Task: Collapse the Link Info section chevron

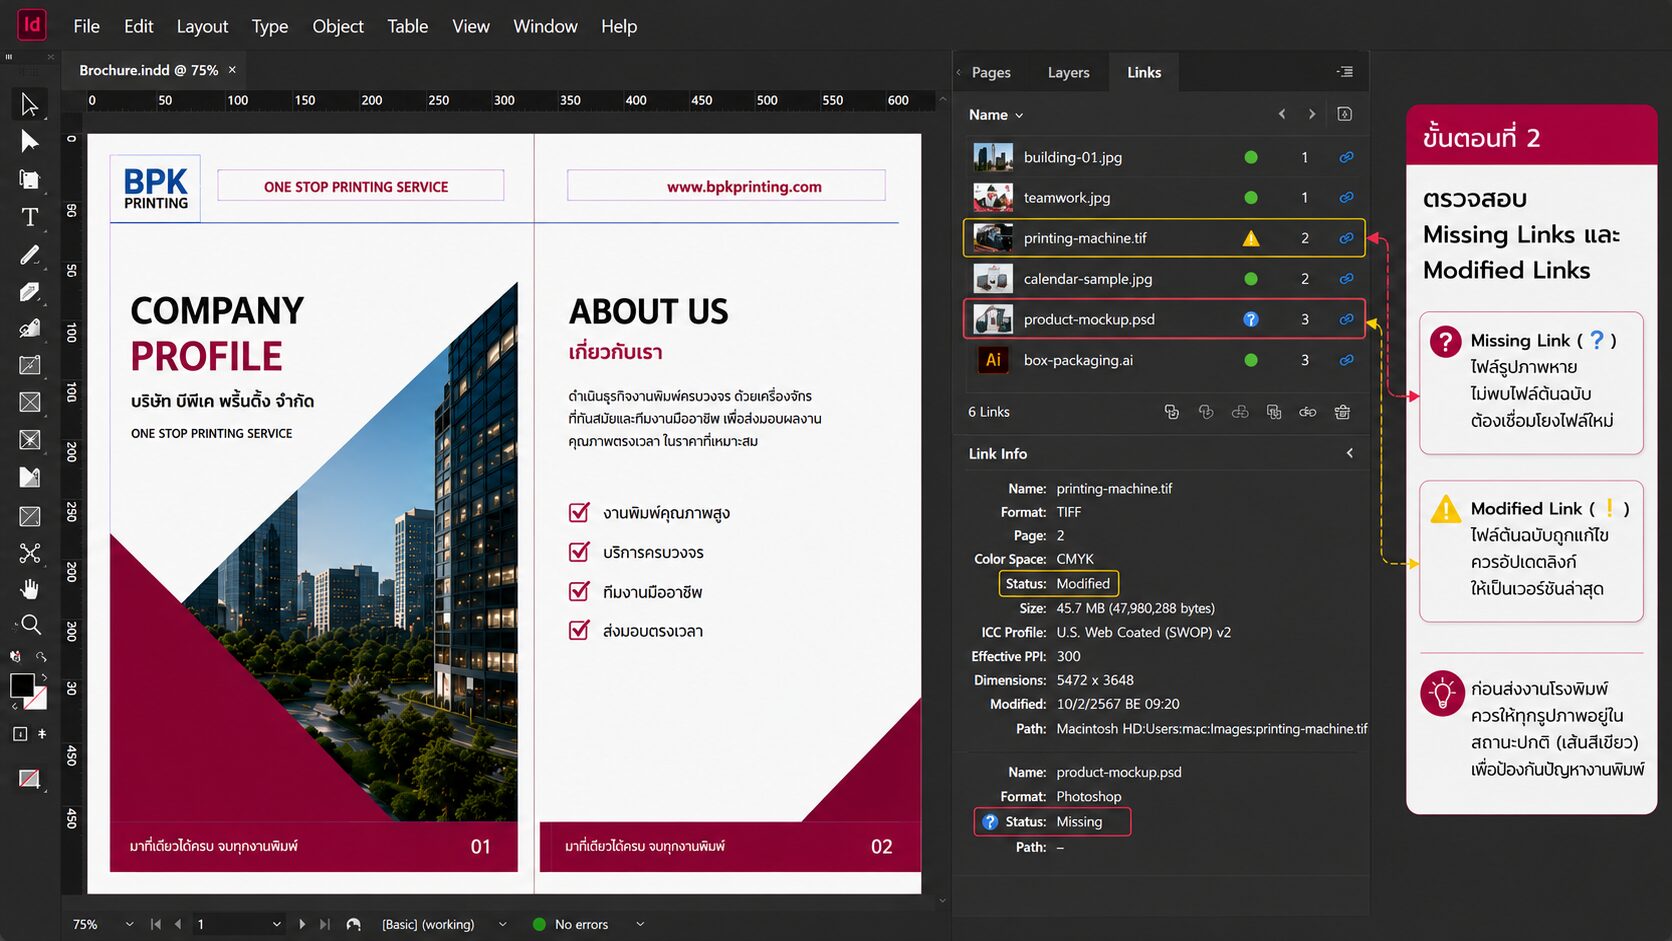Action: (x=1349, y=453)
